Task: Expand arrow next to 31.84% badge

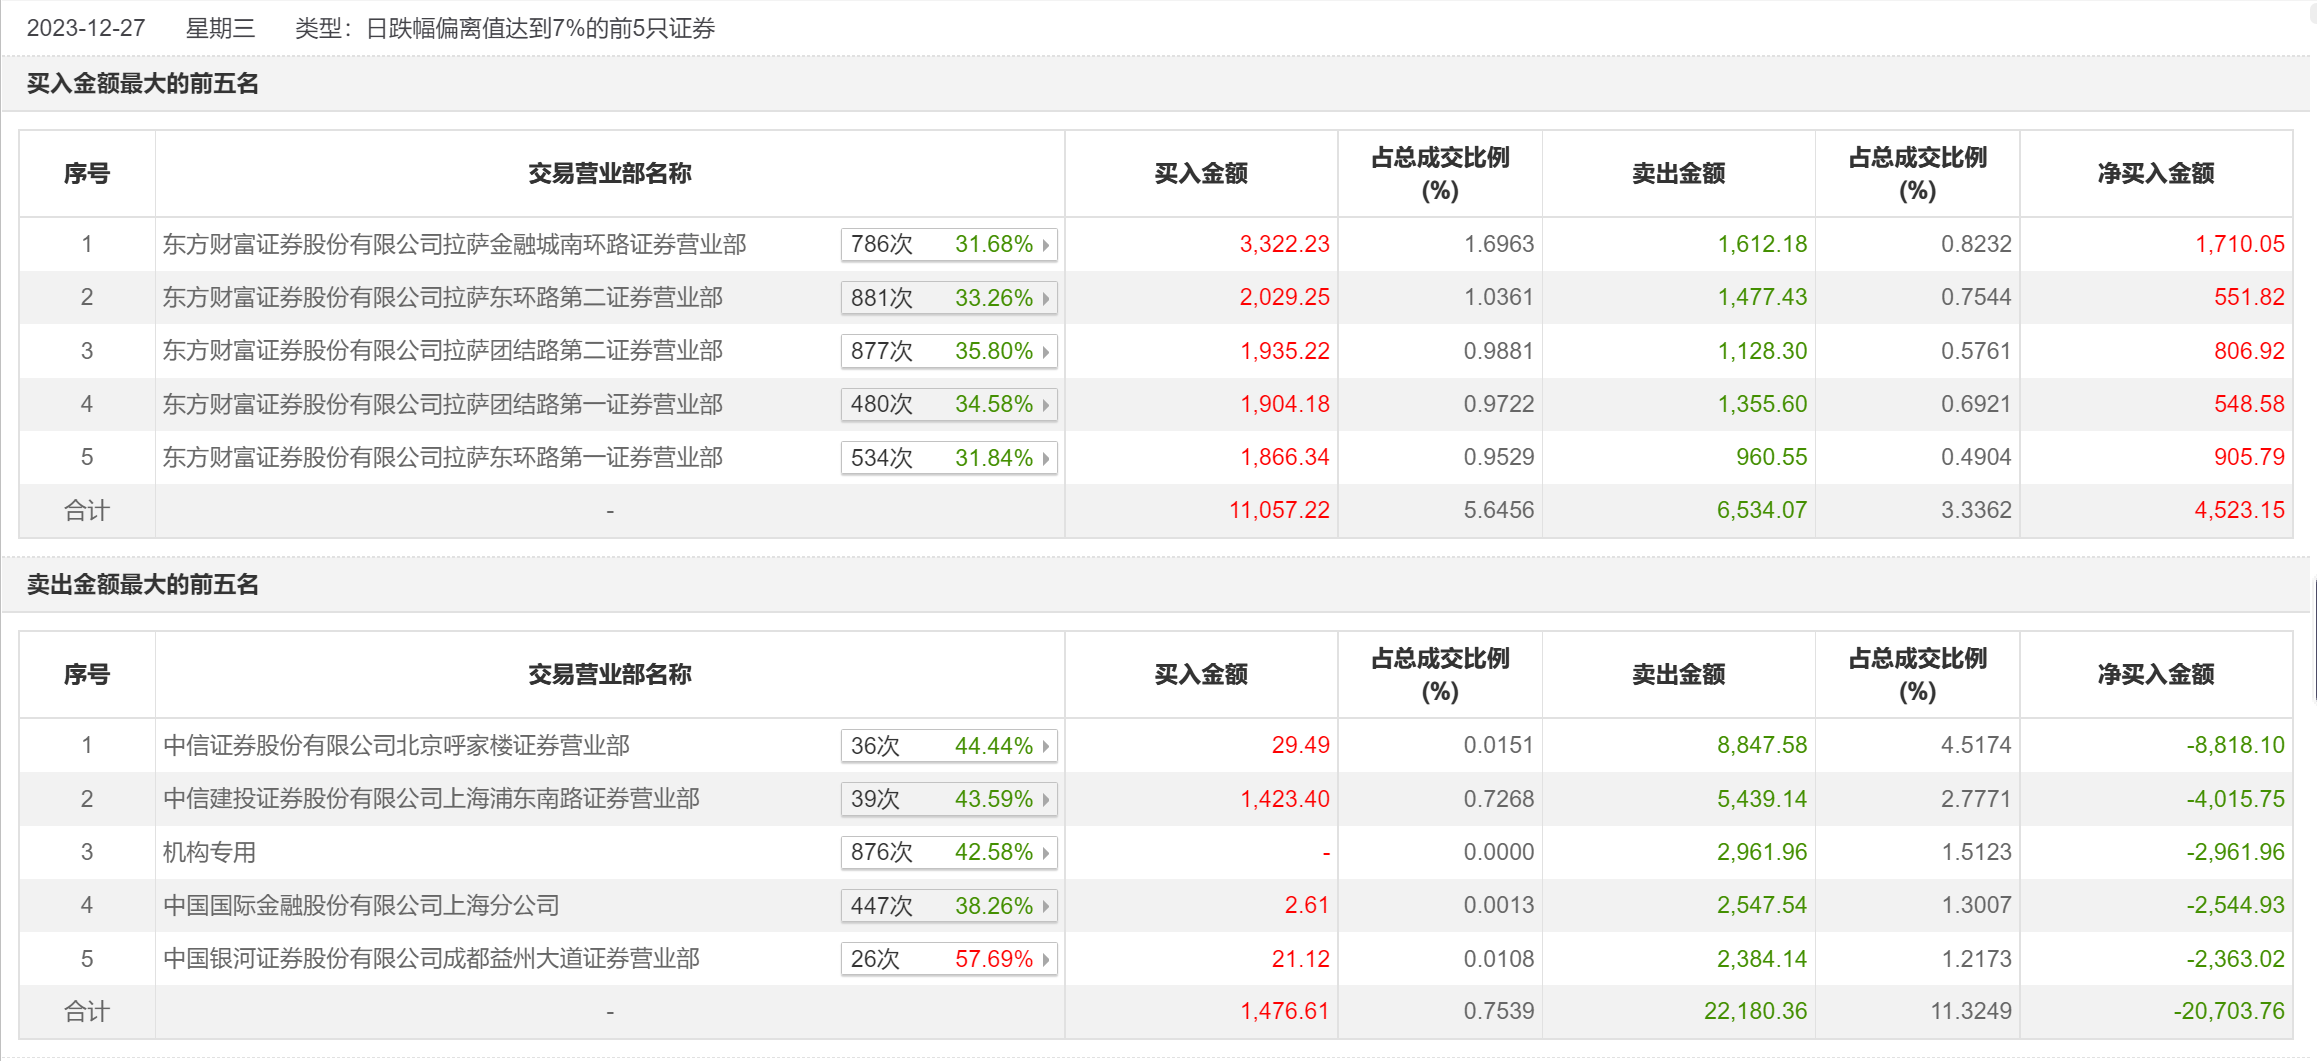Action: (x=1046, y=459)
